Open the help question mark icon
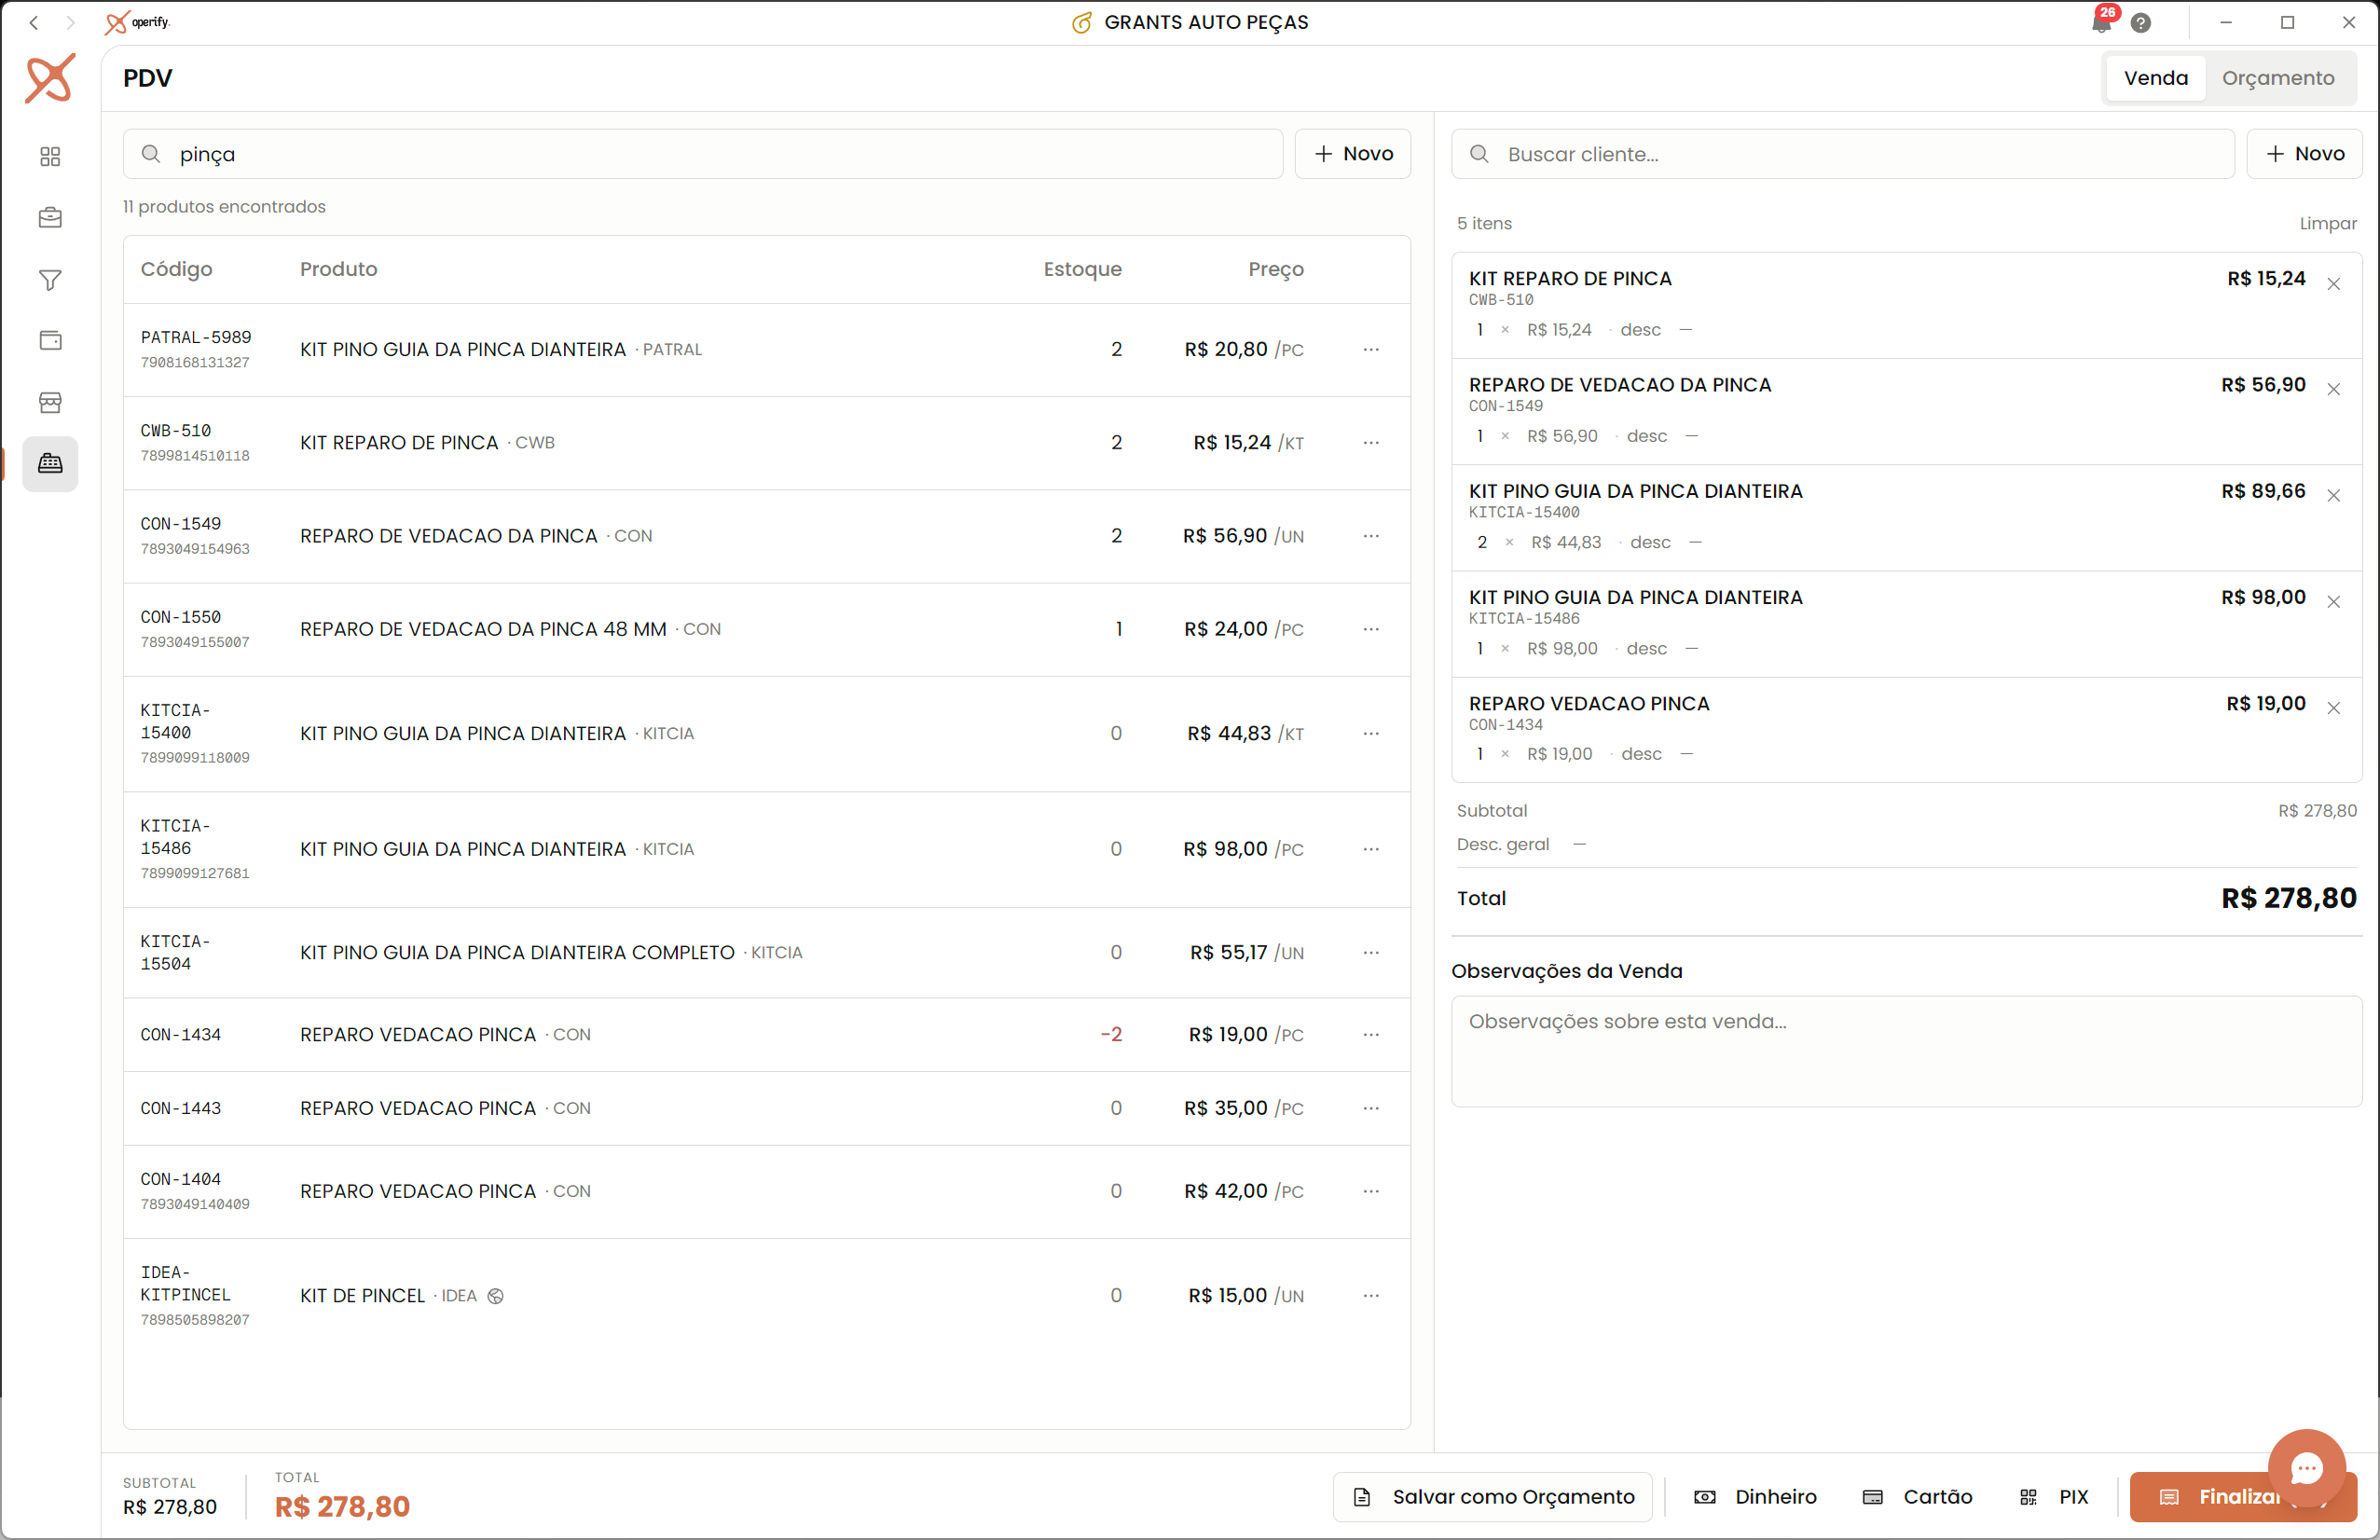The height and width of the screenshot is (1540, 2380). point(2140,22)
